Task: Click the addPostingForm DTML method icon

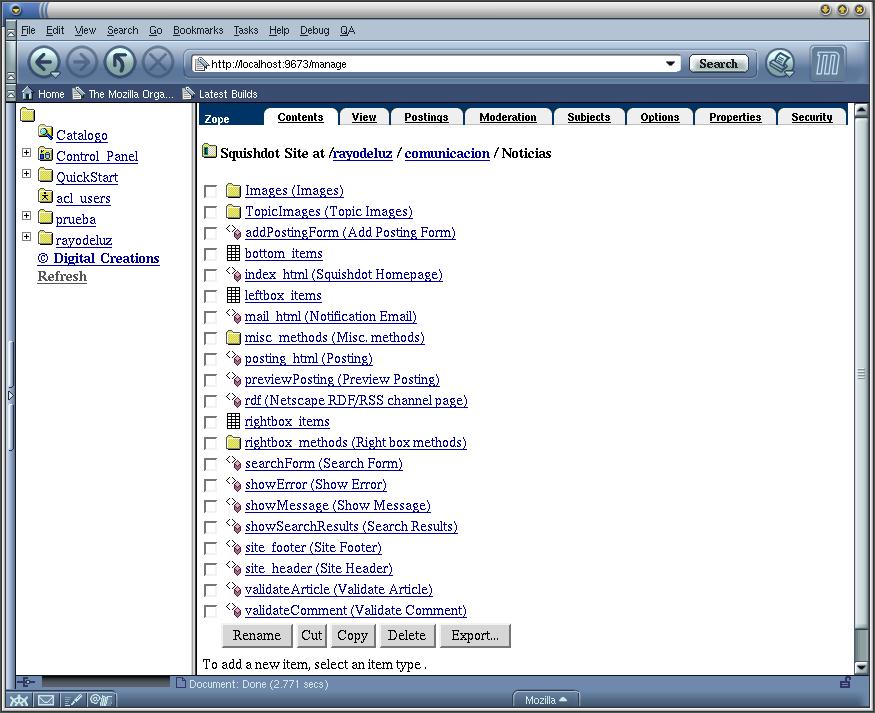Action: pyautogui.click(x=233, y=232)
